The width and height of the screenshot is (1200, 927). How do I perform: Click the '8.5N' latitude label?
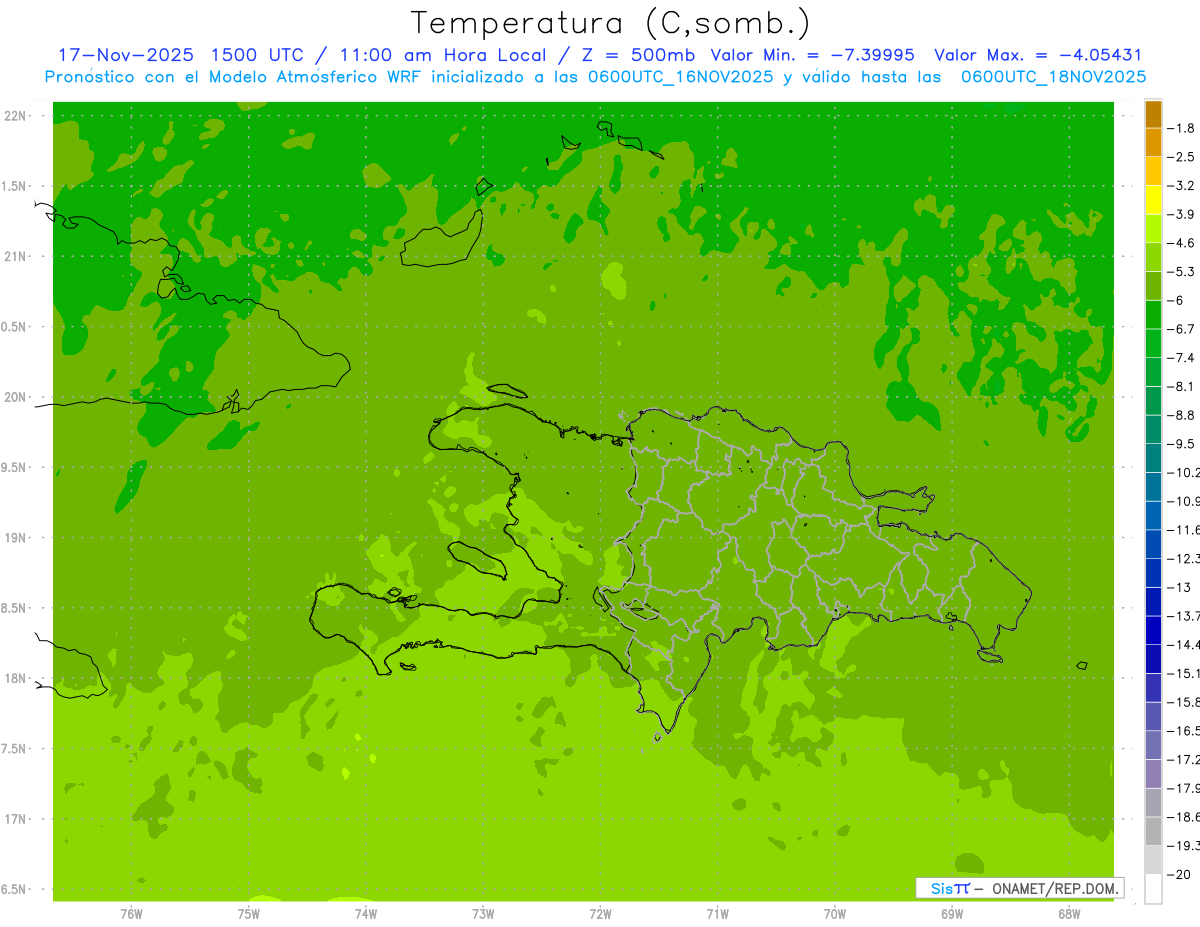click(x=13, y=608)
